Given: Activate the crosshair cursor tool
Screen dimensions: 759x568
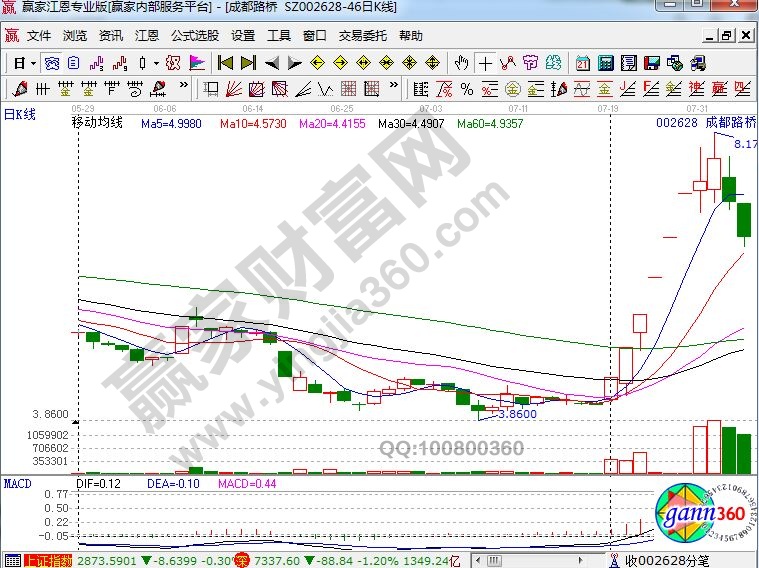Looking at the screenshot, I should point(486,62).
